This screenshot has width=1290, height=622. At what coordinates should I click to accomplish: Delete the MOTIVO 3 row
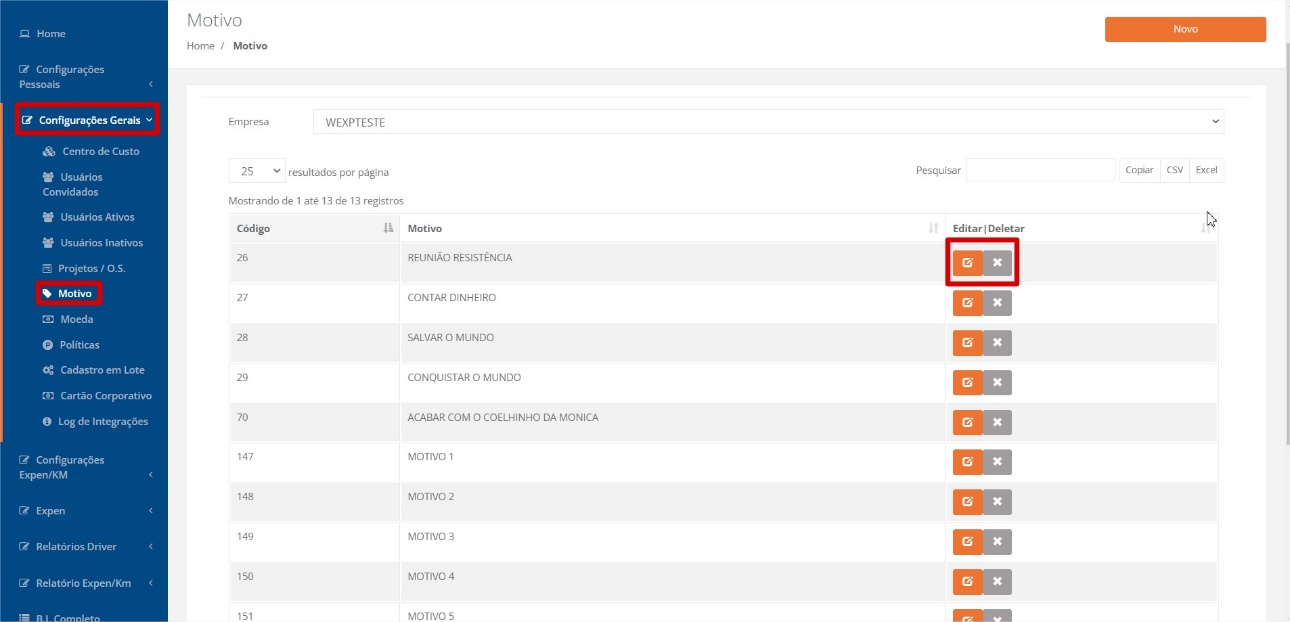(x=997, y=542)
